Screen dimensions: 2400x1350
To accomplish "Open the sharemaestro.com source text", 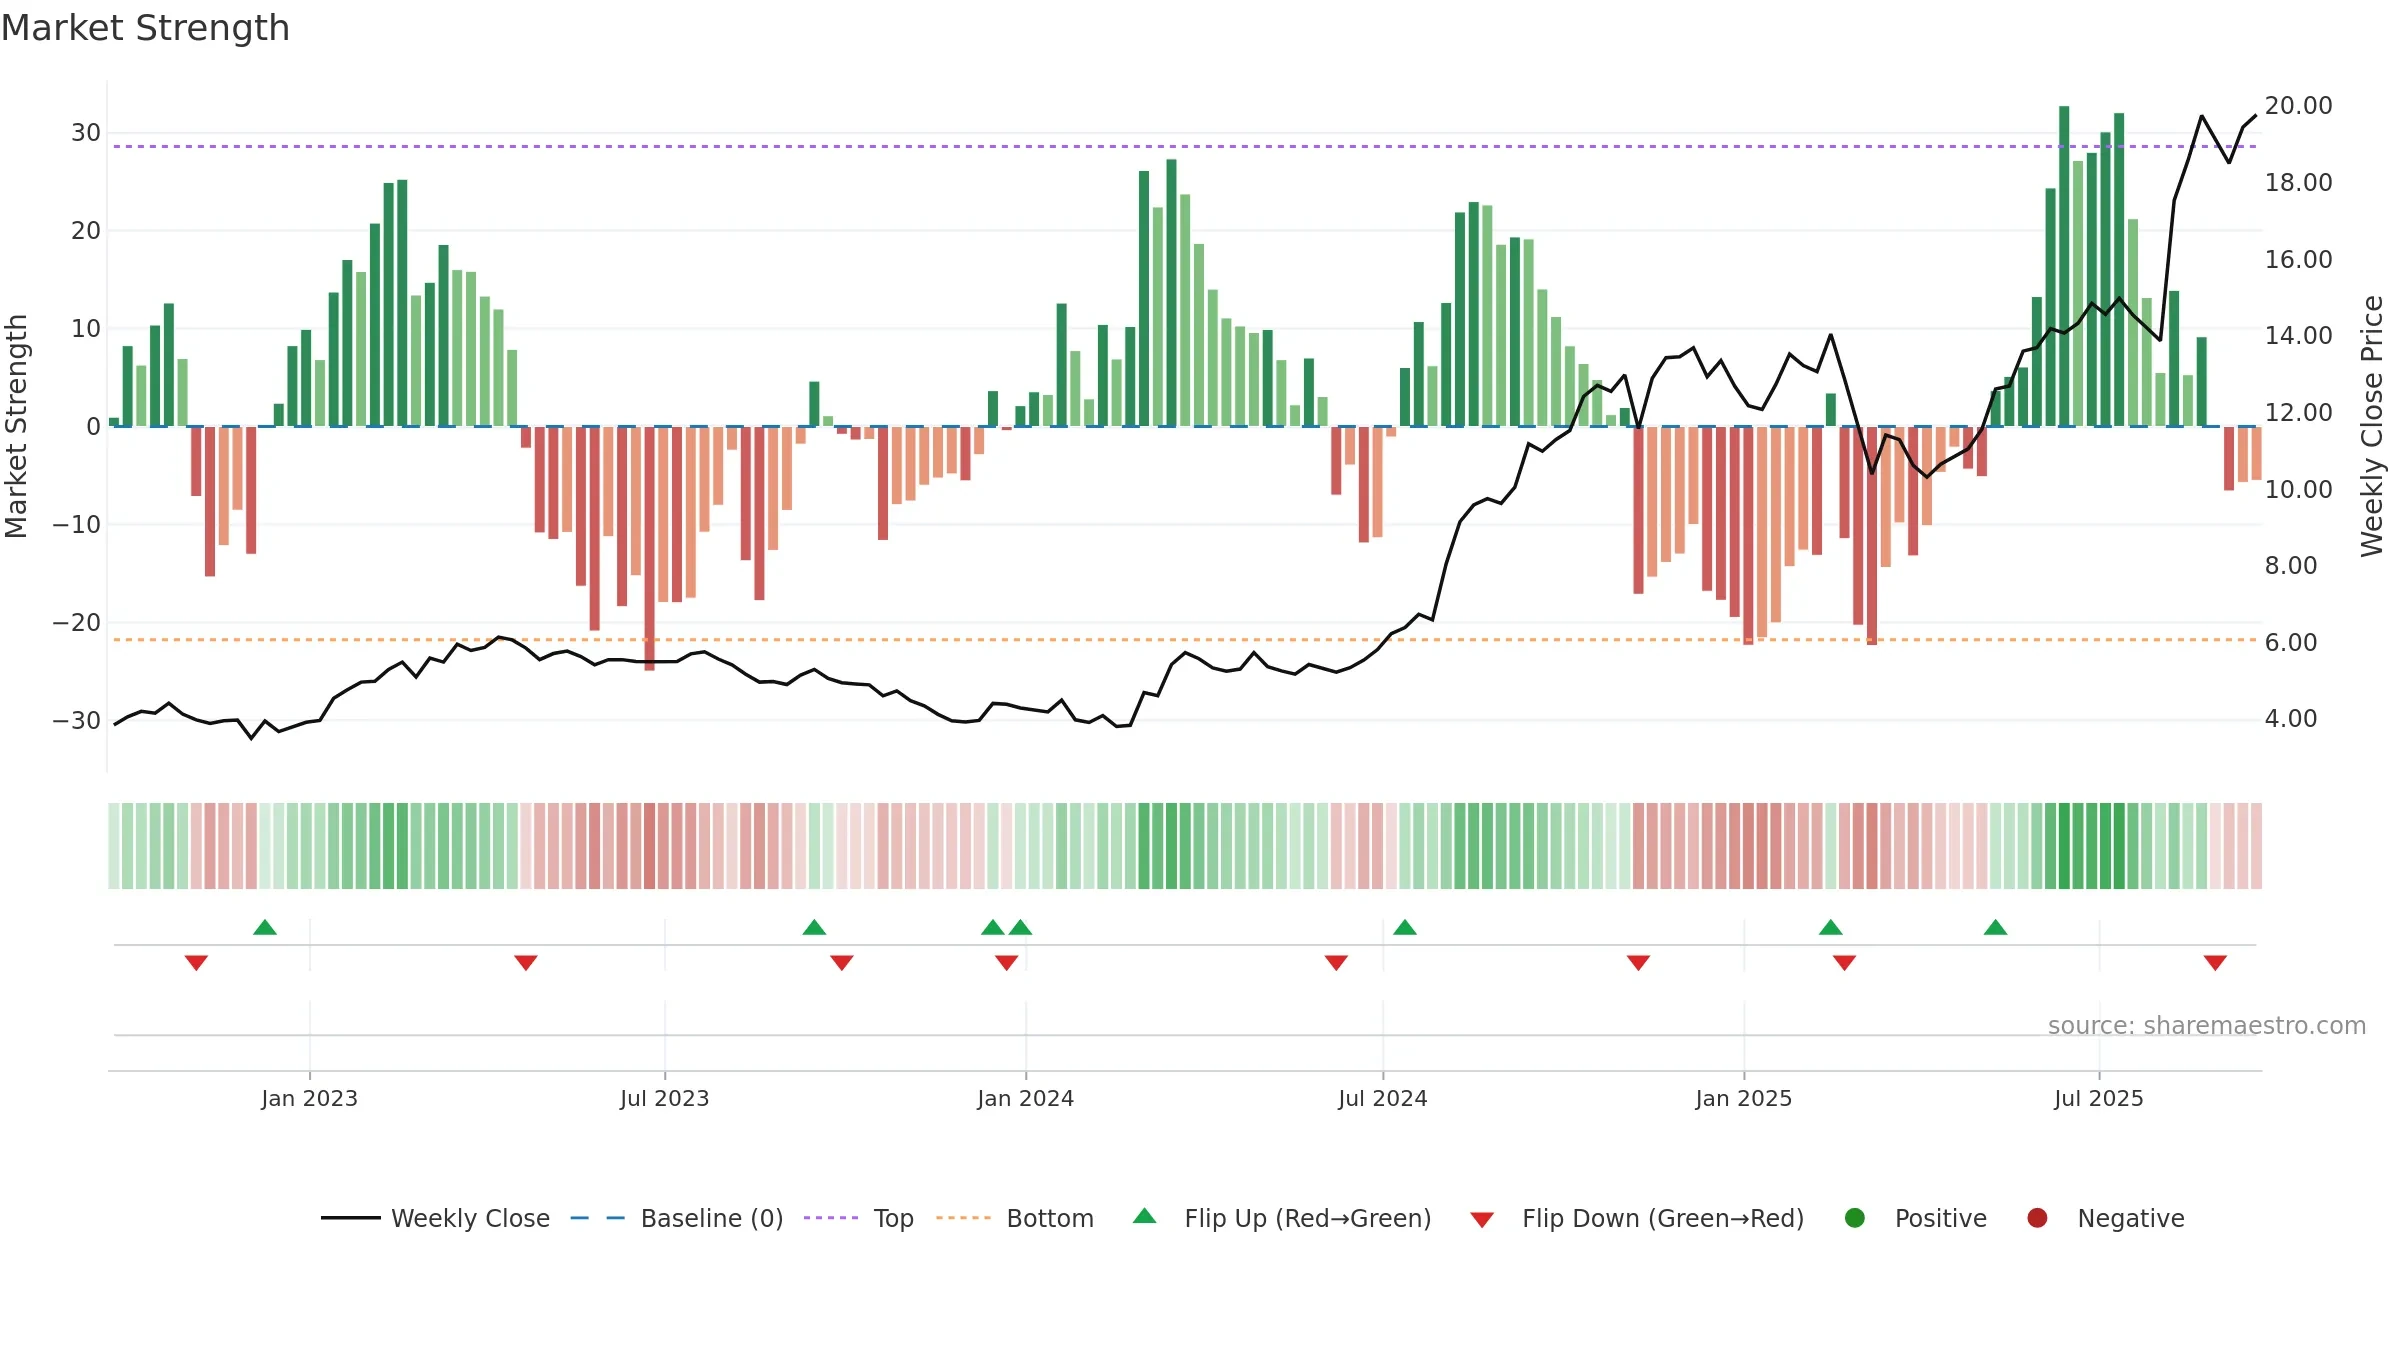I will point(2207,1026).
